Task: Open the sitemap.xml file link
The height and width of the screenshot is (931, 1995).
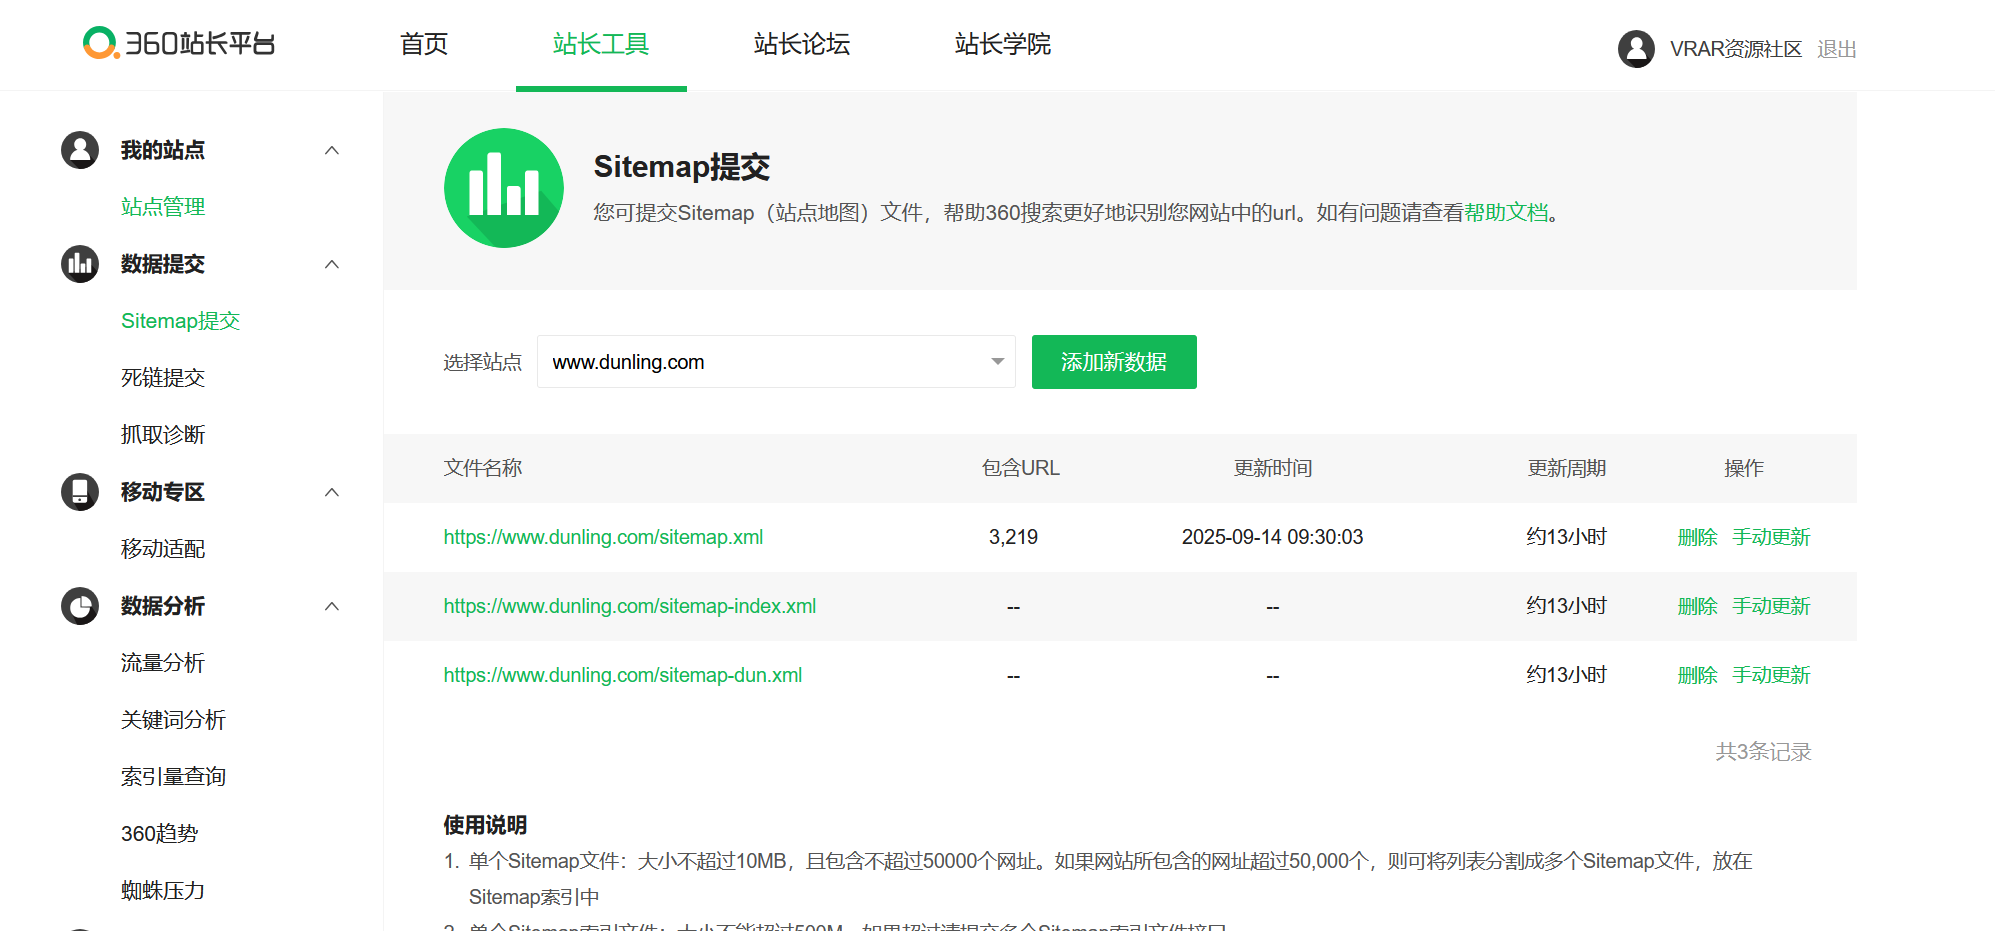Action: tap(603, 537)
